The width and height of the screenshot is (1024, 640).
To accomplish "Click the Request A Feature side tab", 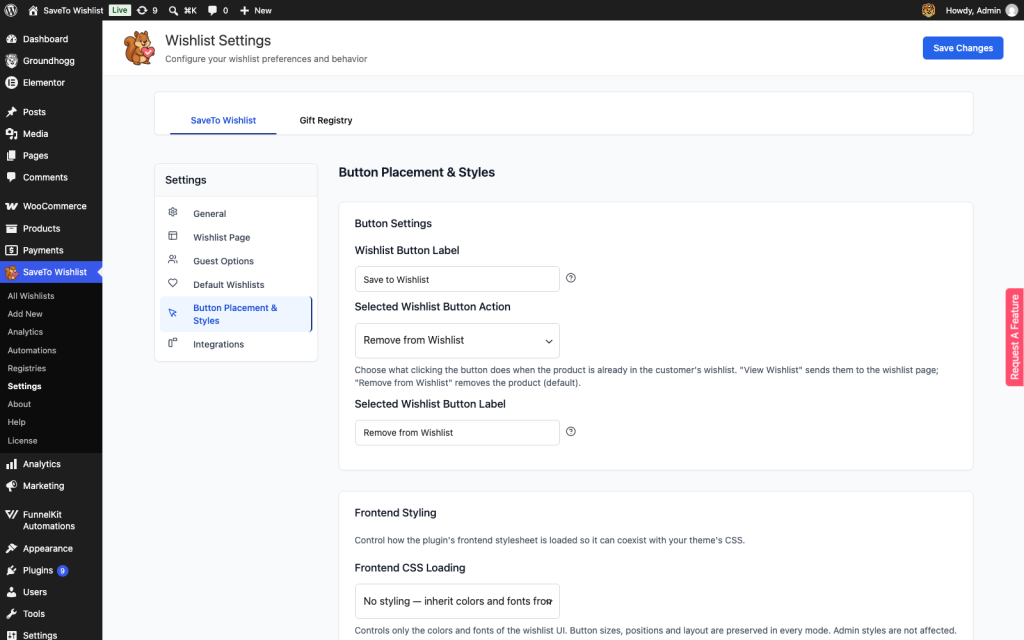I will 1014,337.
